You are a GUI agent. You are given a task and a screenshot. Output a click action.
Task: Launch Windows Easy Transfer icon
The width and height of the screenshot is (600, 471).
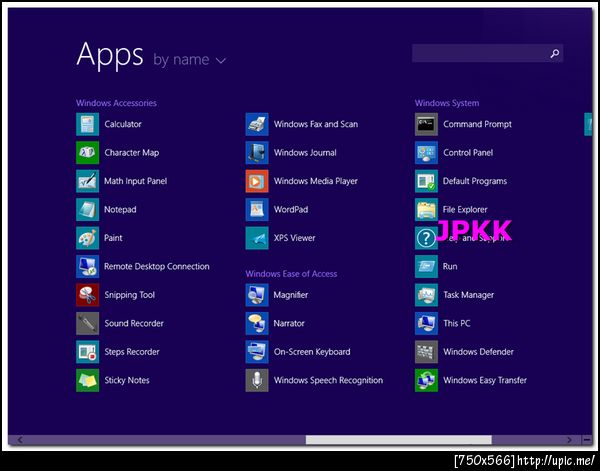pyautogui.click(x=426, y=380)
